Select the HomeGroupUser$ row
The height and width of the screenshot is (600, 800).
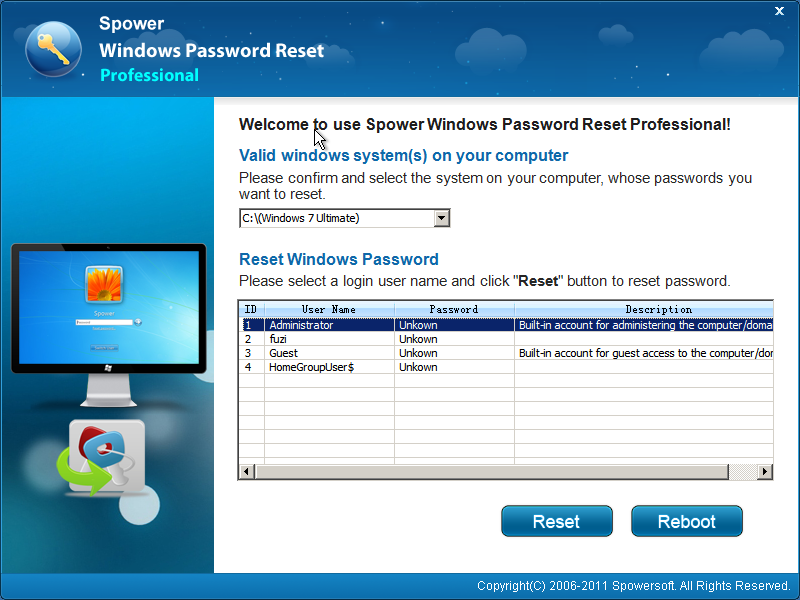[506, 367]
